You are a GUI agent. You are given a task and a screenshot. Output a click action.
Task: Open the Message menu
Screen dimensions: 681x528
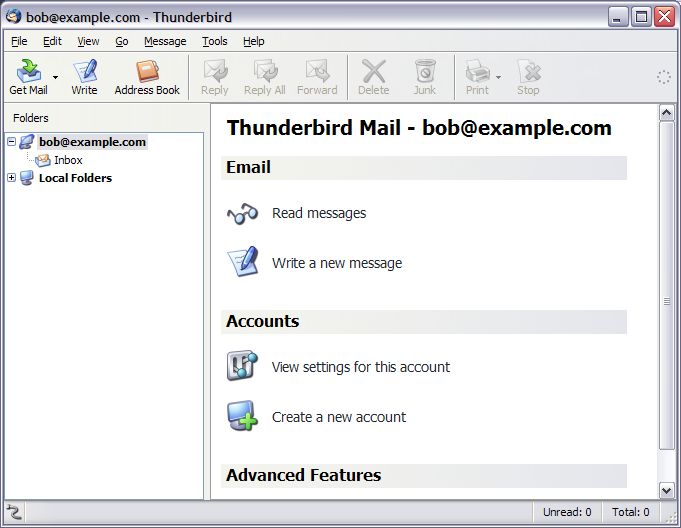coord(165,41)
